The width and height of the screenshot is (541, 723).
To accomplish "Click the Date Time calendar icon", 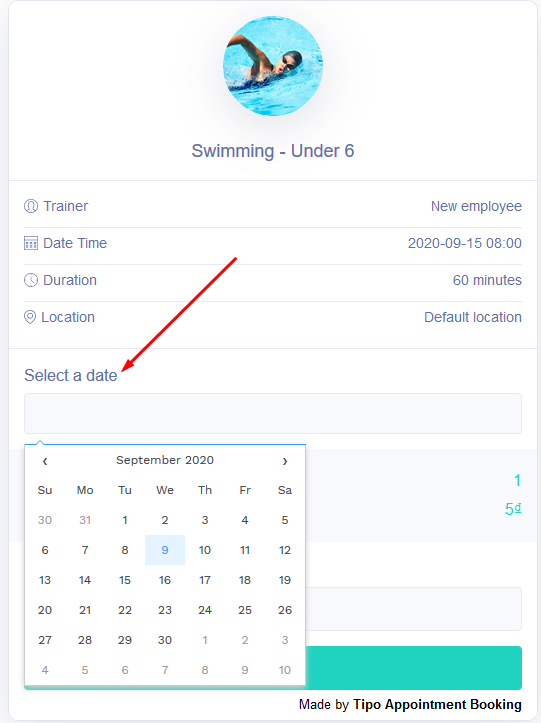I will [31, 243].
